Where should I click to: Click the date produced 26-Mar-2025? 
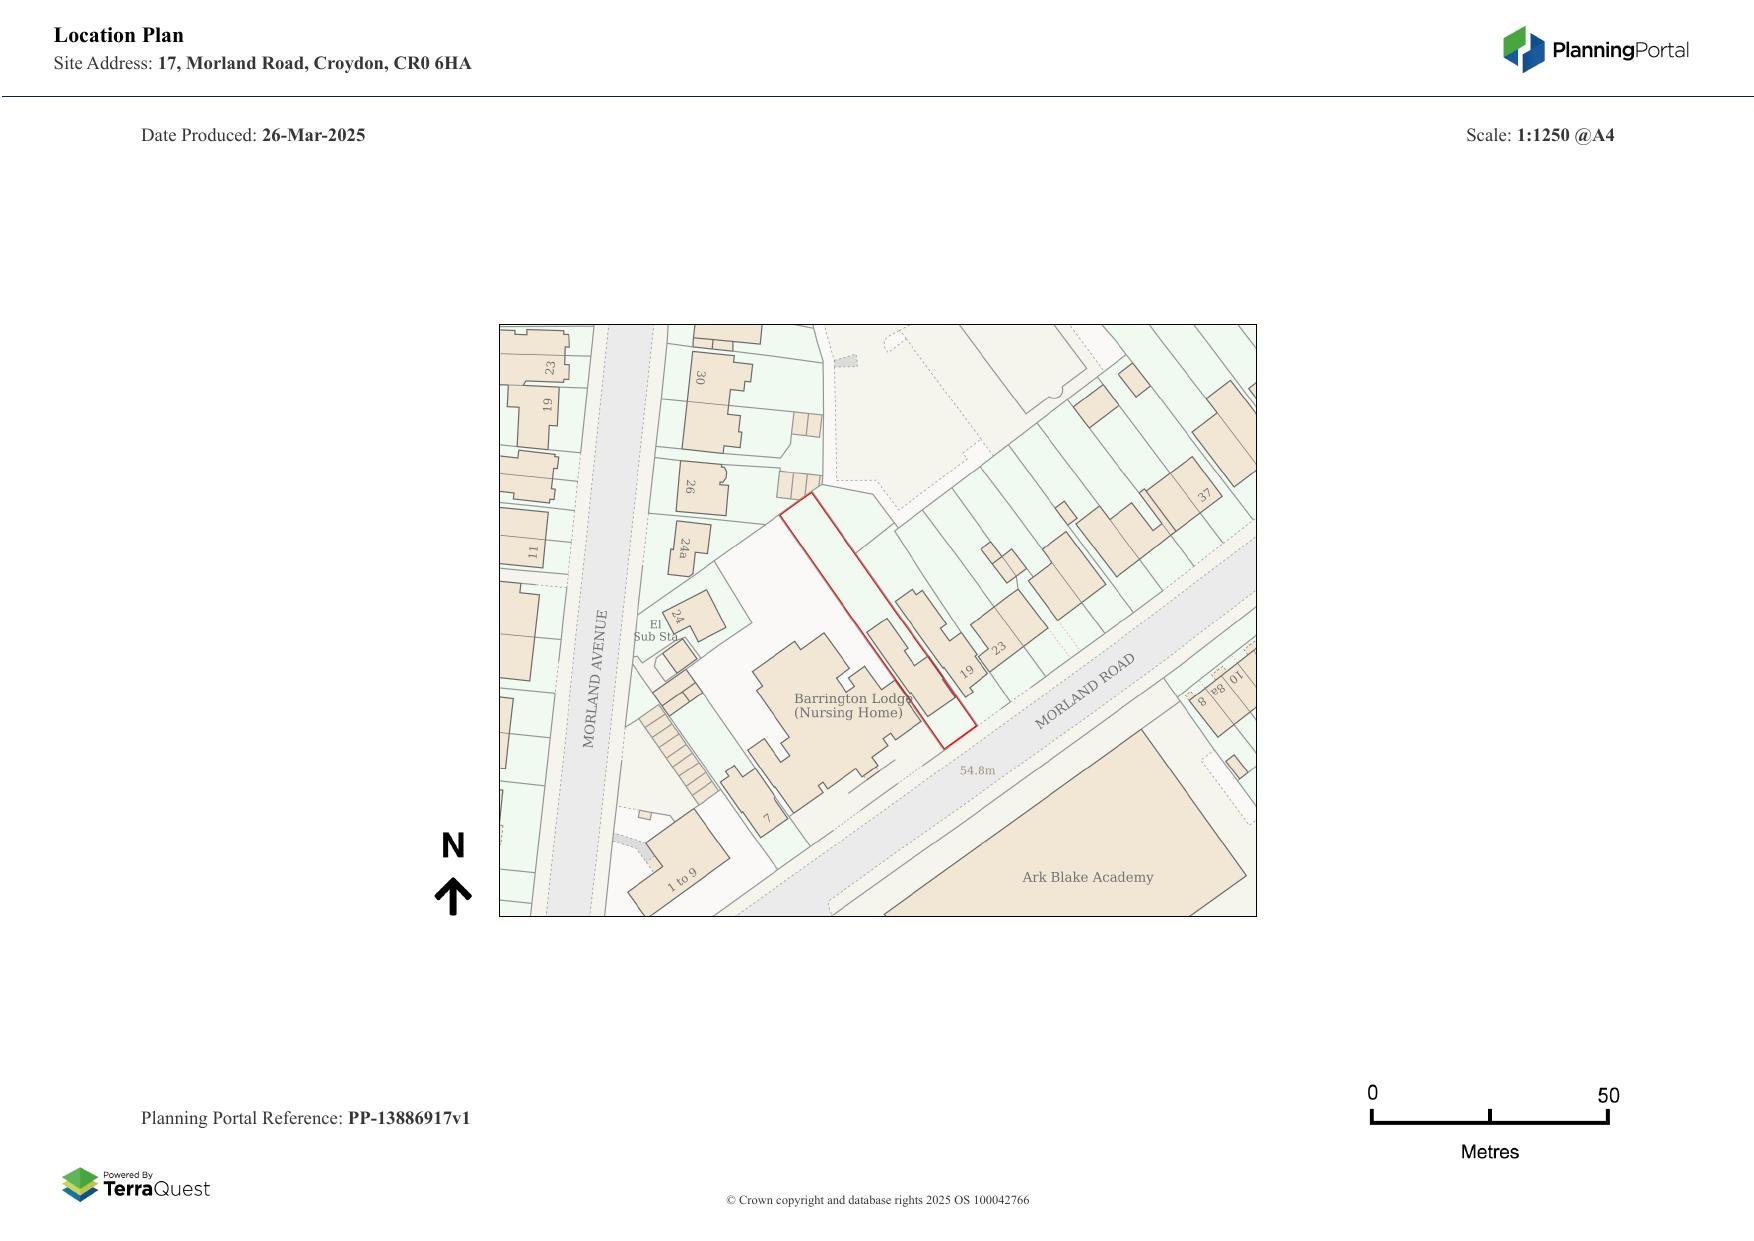pyautogui.click(x=313, y=135)
